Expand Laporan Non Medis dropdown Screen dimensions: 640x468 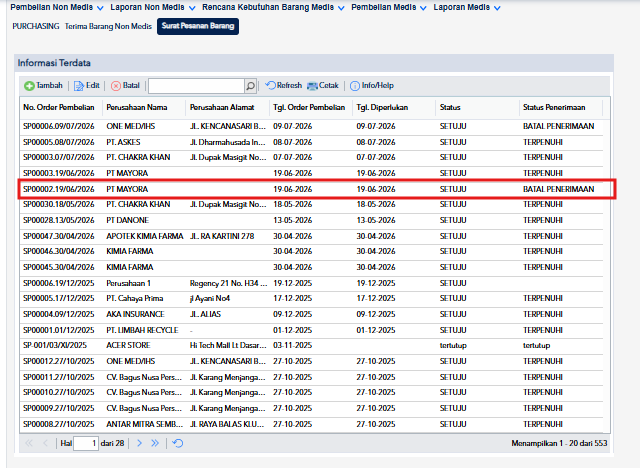(x=153, y=7)
